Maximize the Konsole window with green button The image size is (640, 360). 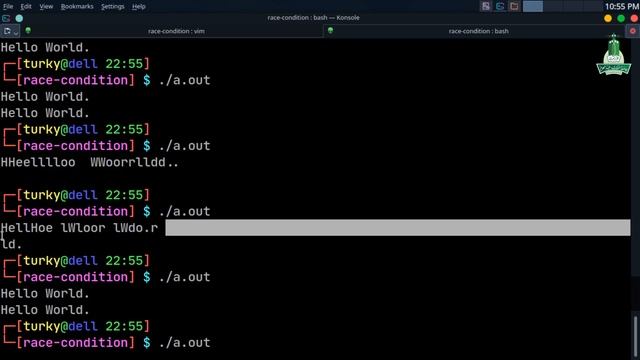coord(621,18)
